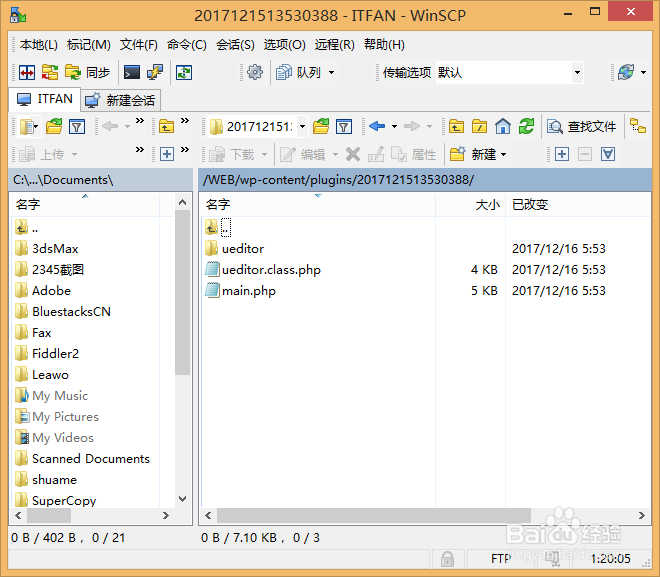
Task: Select ueditor.class.php file
Action: 271,270
